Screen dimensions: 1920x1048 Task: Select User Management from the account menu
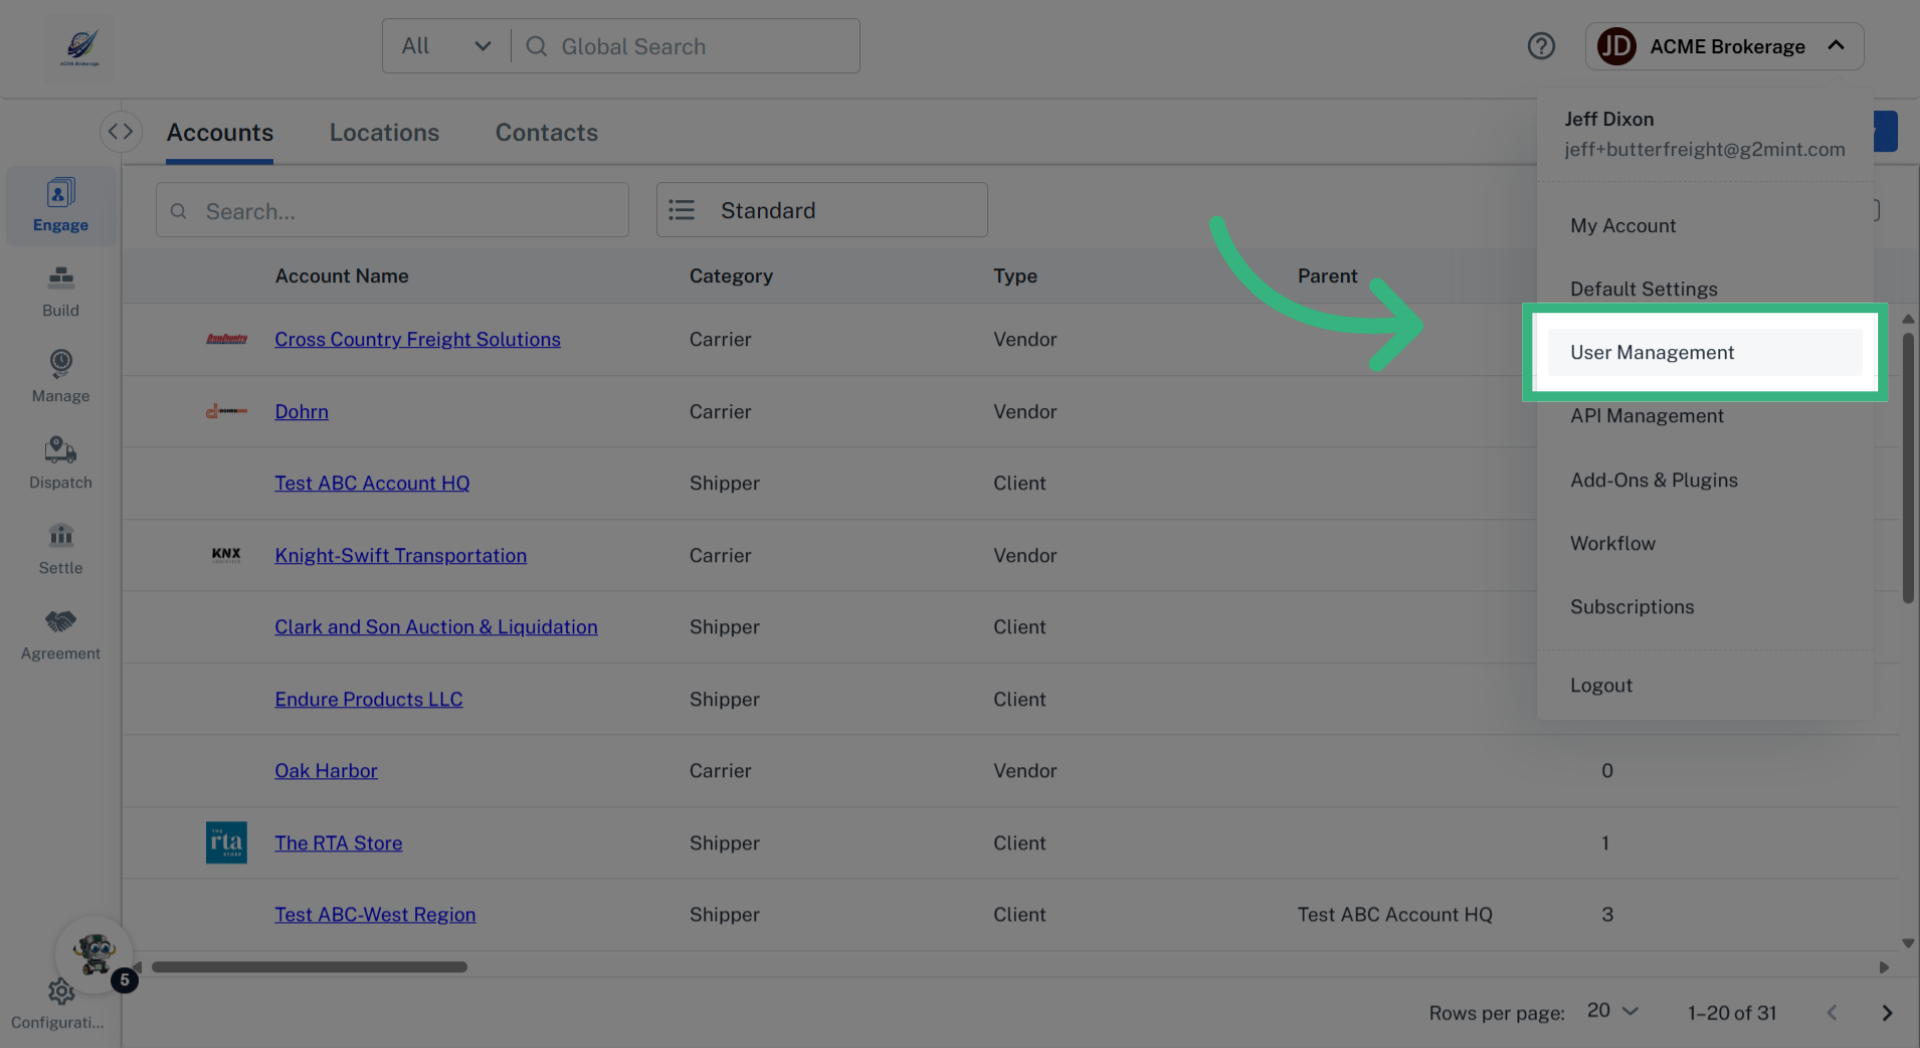coord(1652,352)
